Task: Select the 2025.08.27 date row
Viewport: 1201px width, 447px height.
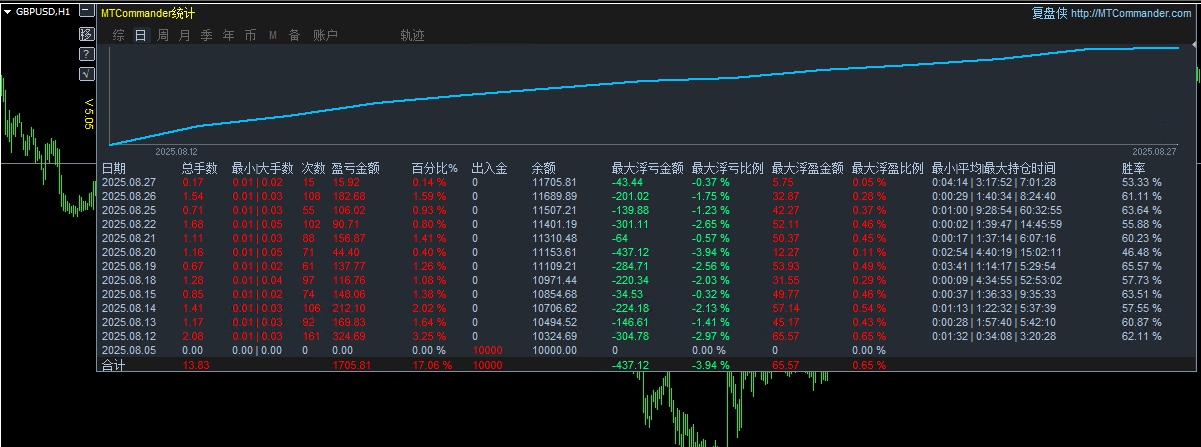Action: pos(129,182)
